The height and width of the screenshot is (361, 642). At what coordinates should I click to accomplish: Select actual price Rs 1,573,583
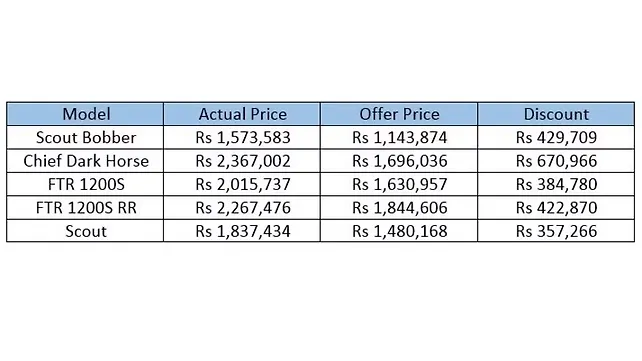click(243, 138)
